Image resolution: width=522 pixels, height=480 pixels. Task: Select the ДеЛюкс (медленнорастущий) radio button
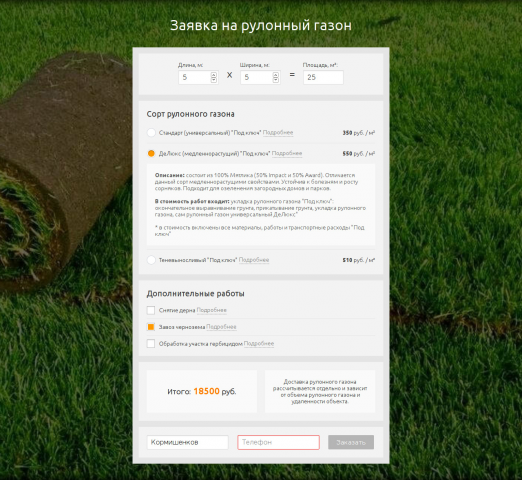[x=151, y=153]
